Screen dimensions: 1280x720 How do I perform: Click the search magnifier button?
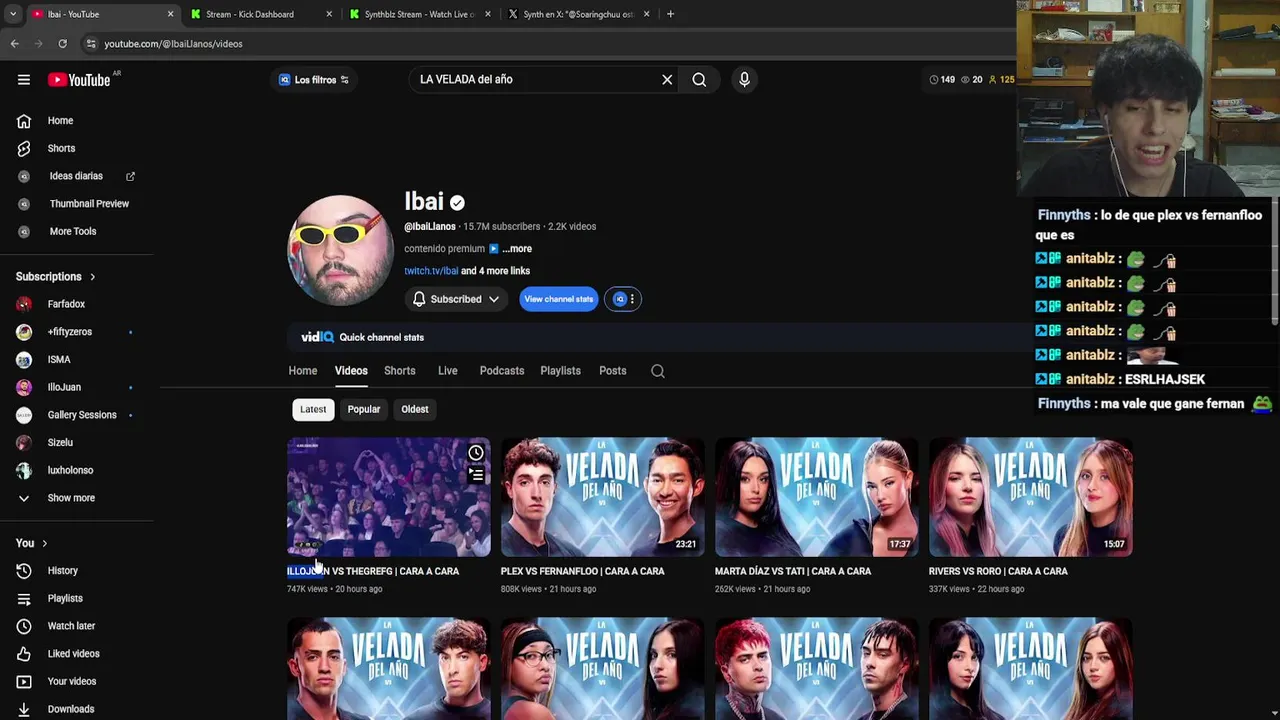699,80
